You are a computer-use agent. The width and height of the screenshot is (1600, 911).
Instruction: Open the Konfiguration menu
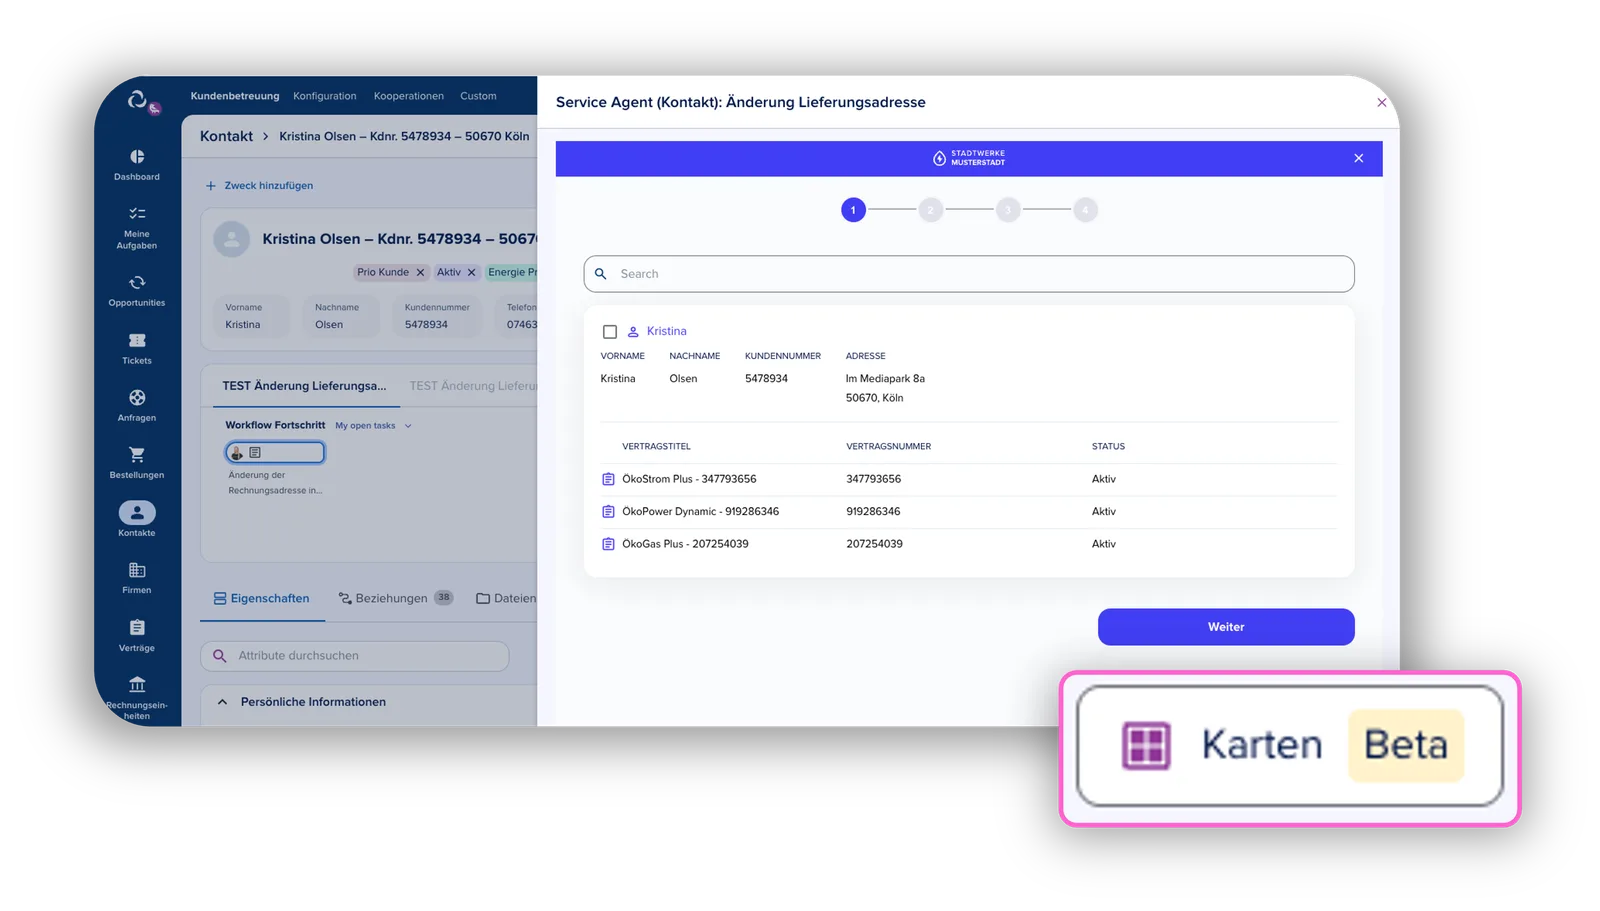tap(325, 96)
